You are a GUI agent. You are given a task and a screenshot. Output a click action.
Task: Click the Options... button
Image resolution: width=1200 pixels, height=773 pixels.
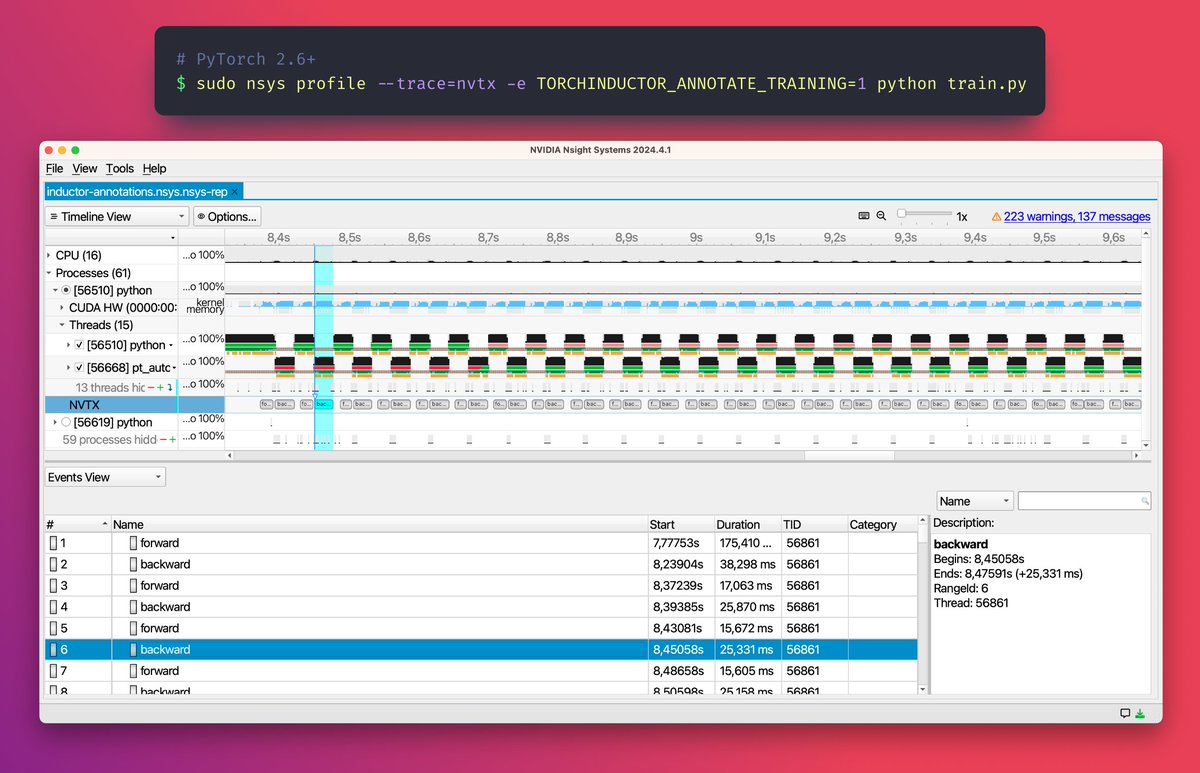tap(227, 216)
